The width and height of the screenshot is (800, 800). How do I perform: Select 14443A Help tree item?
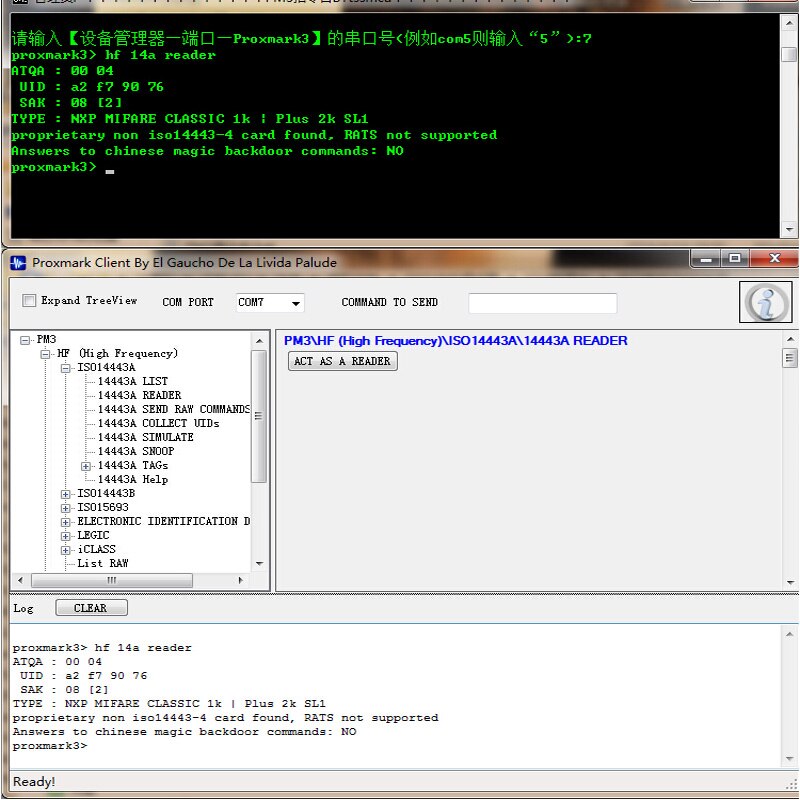point(133,479)
